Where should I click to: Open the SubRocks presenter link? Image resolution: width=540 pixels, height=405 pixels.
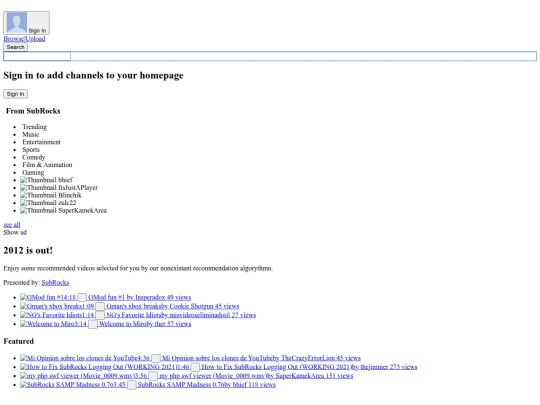(55, 282)
